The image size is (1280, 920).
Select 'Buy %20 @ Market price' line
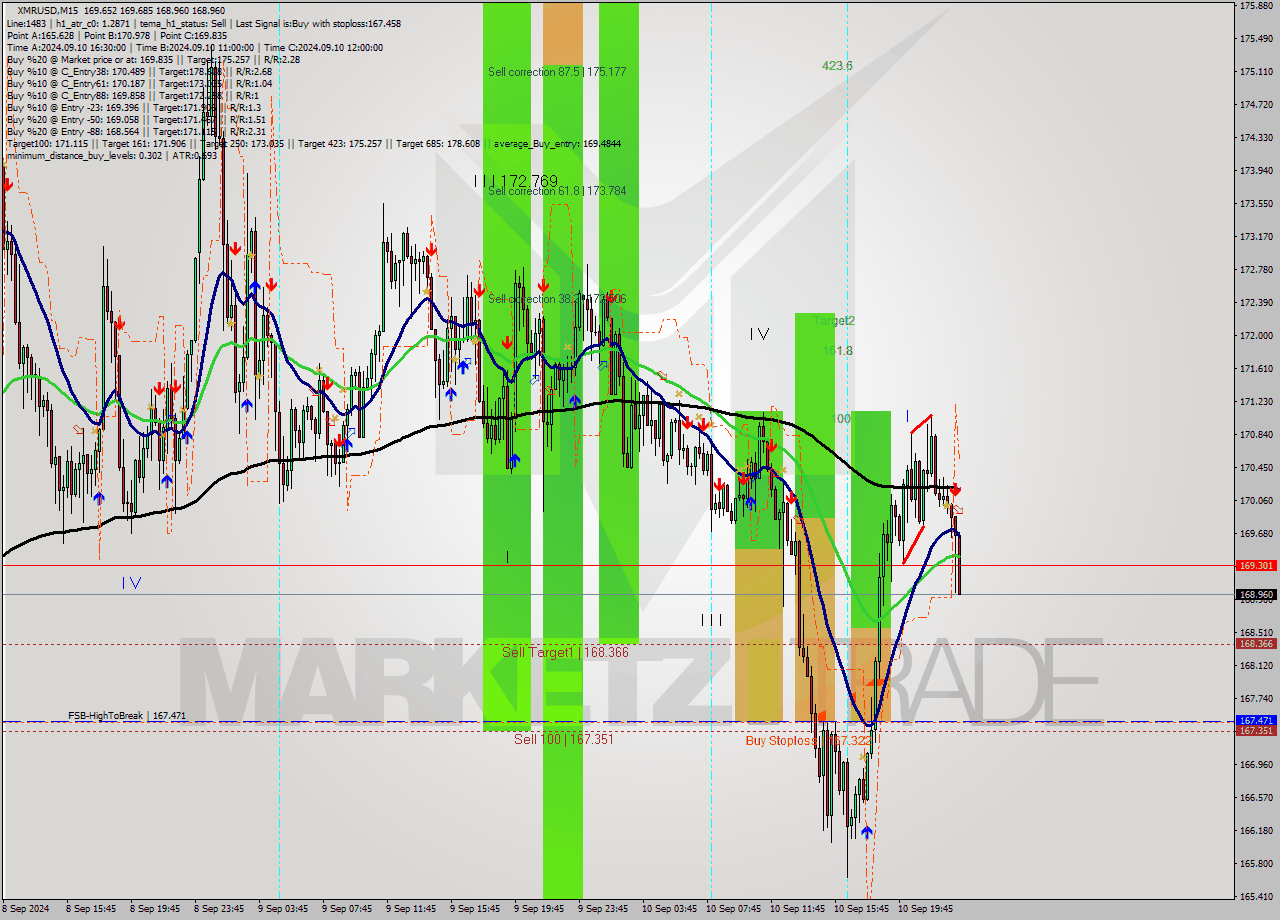(153, 59)
